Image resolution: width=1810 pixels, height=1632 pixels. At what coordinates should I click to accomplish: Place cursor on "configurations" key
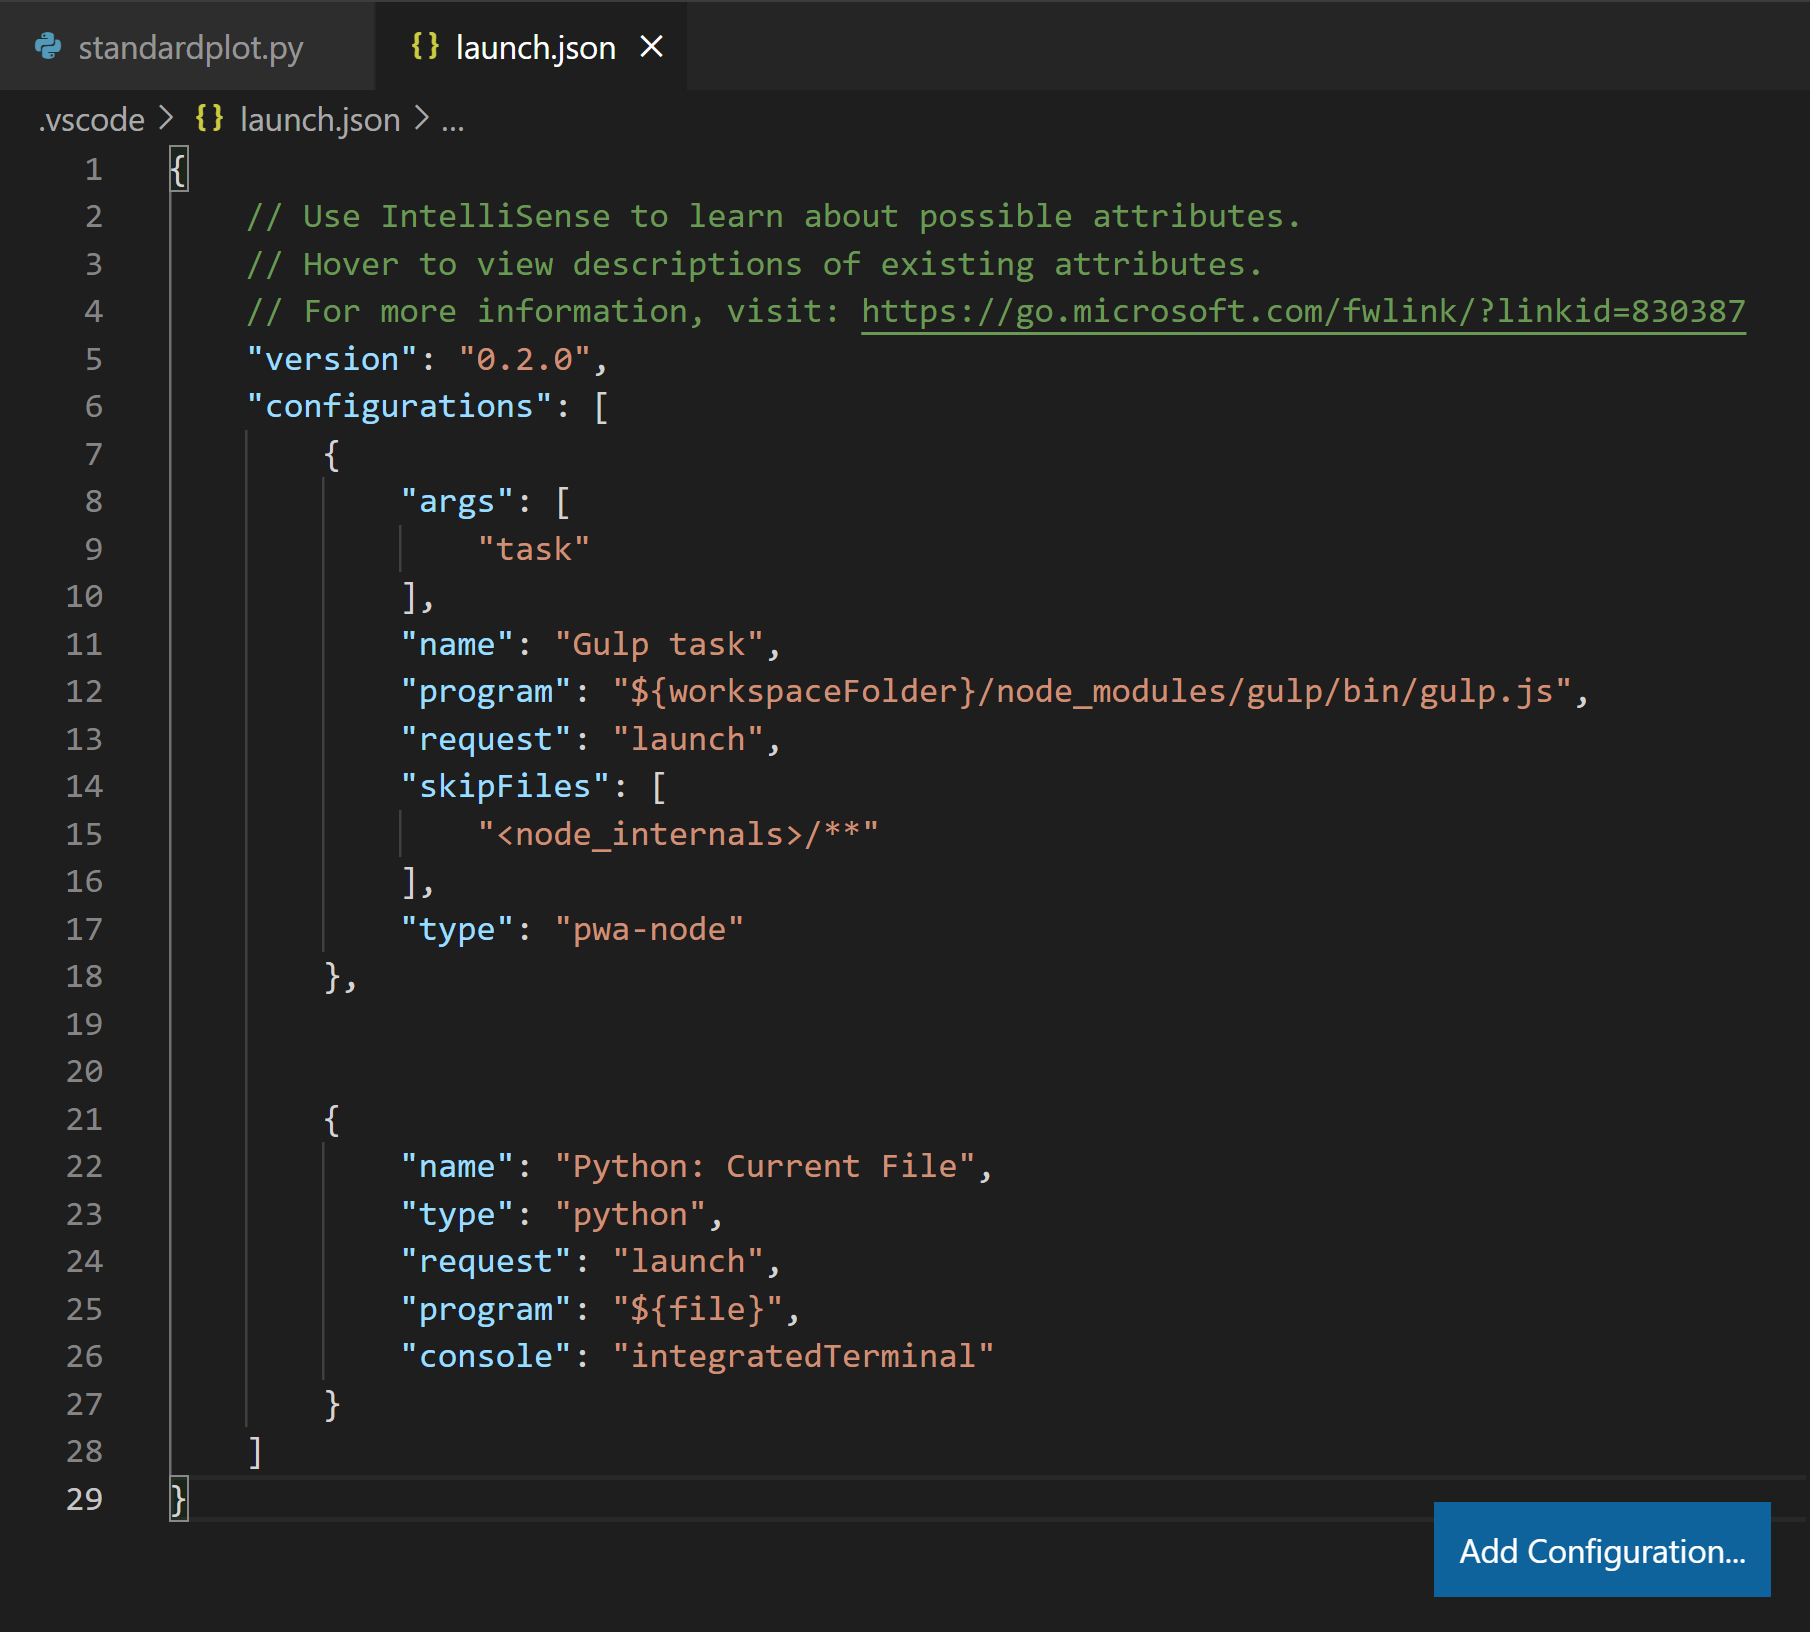pos(399,406)
